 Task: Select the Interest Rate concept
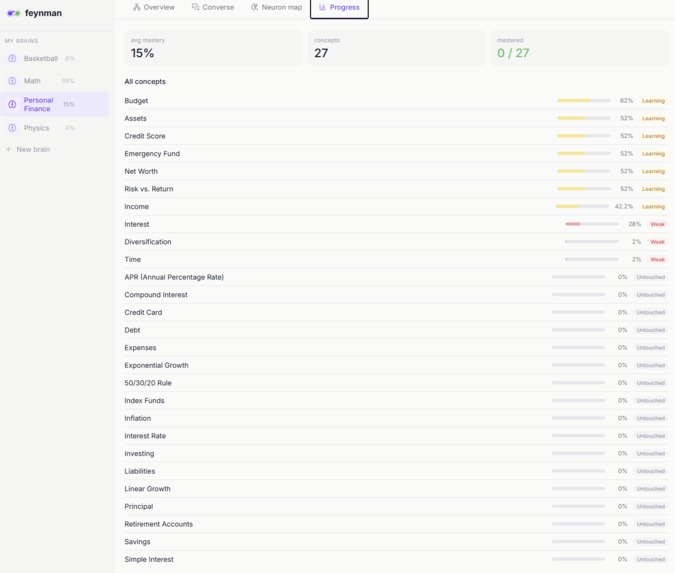396,436
